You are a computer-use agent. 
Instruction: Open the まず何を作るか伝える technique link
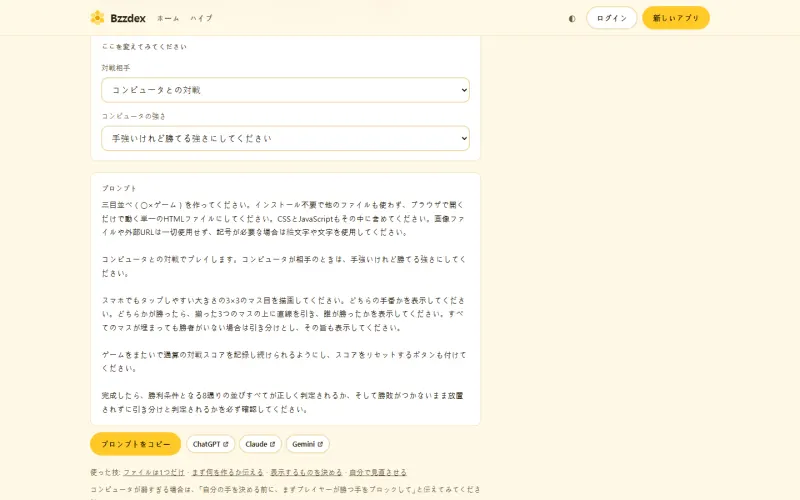[228, 472]
